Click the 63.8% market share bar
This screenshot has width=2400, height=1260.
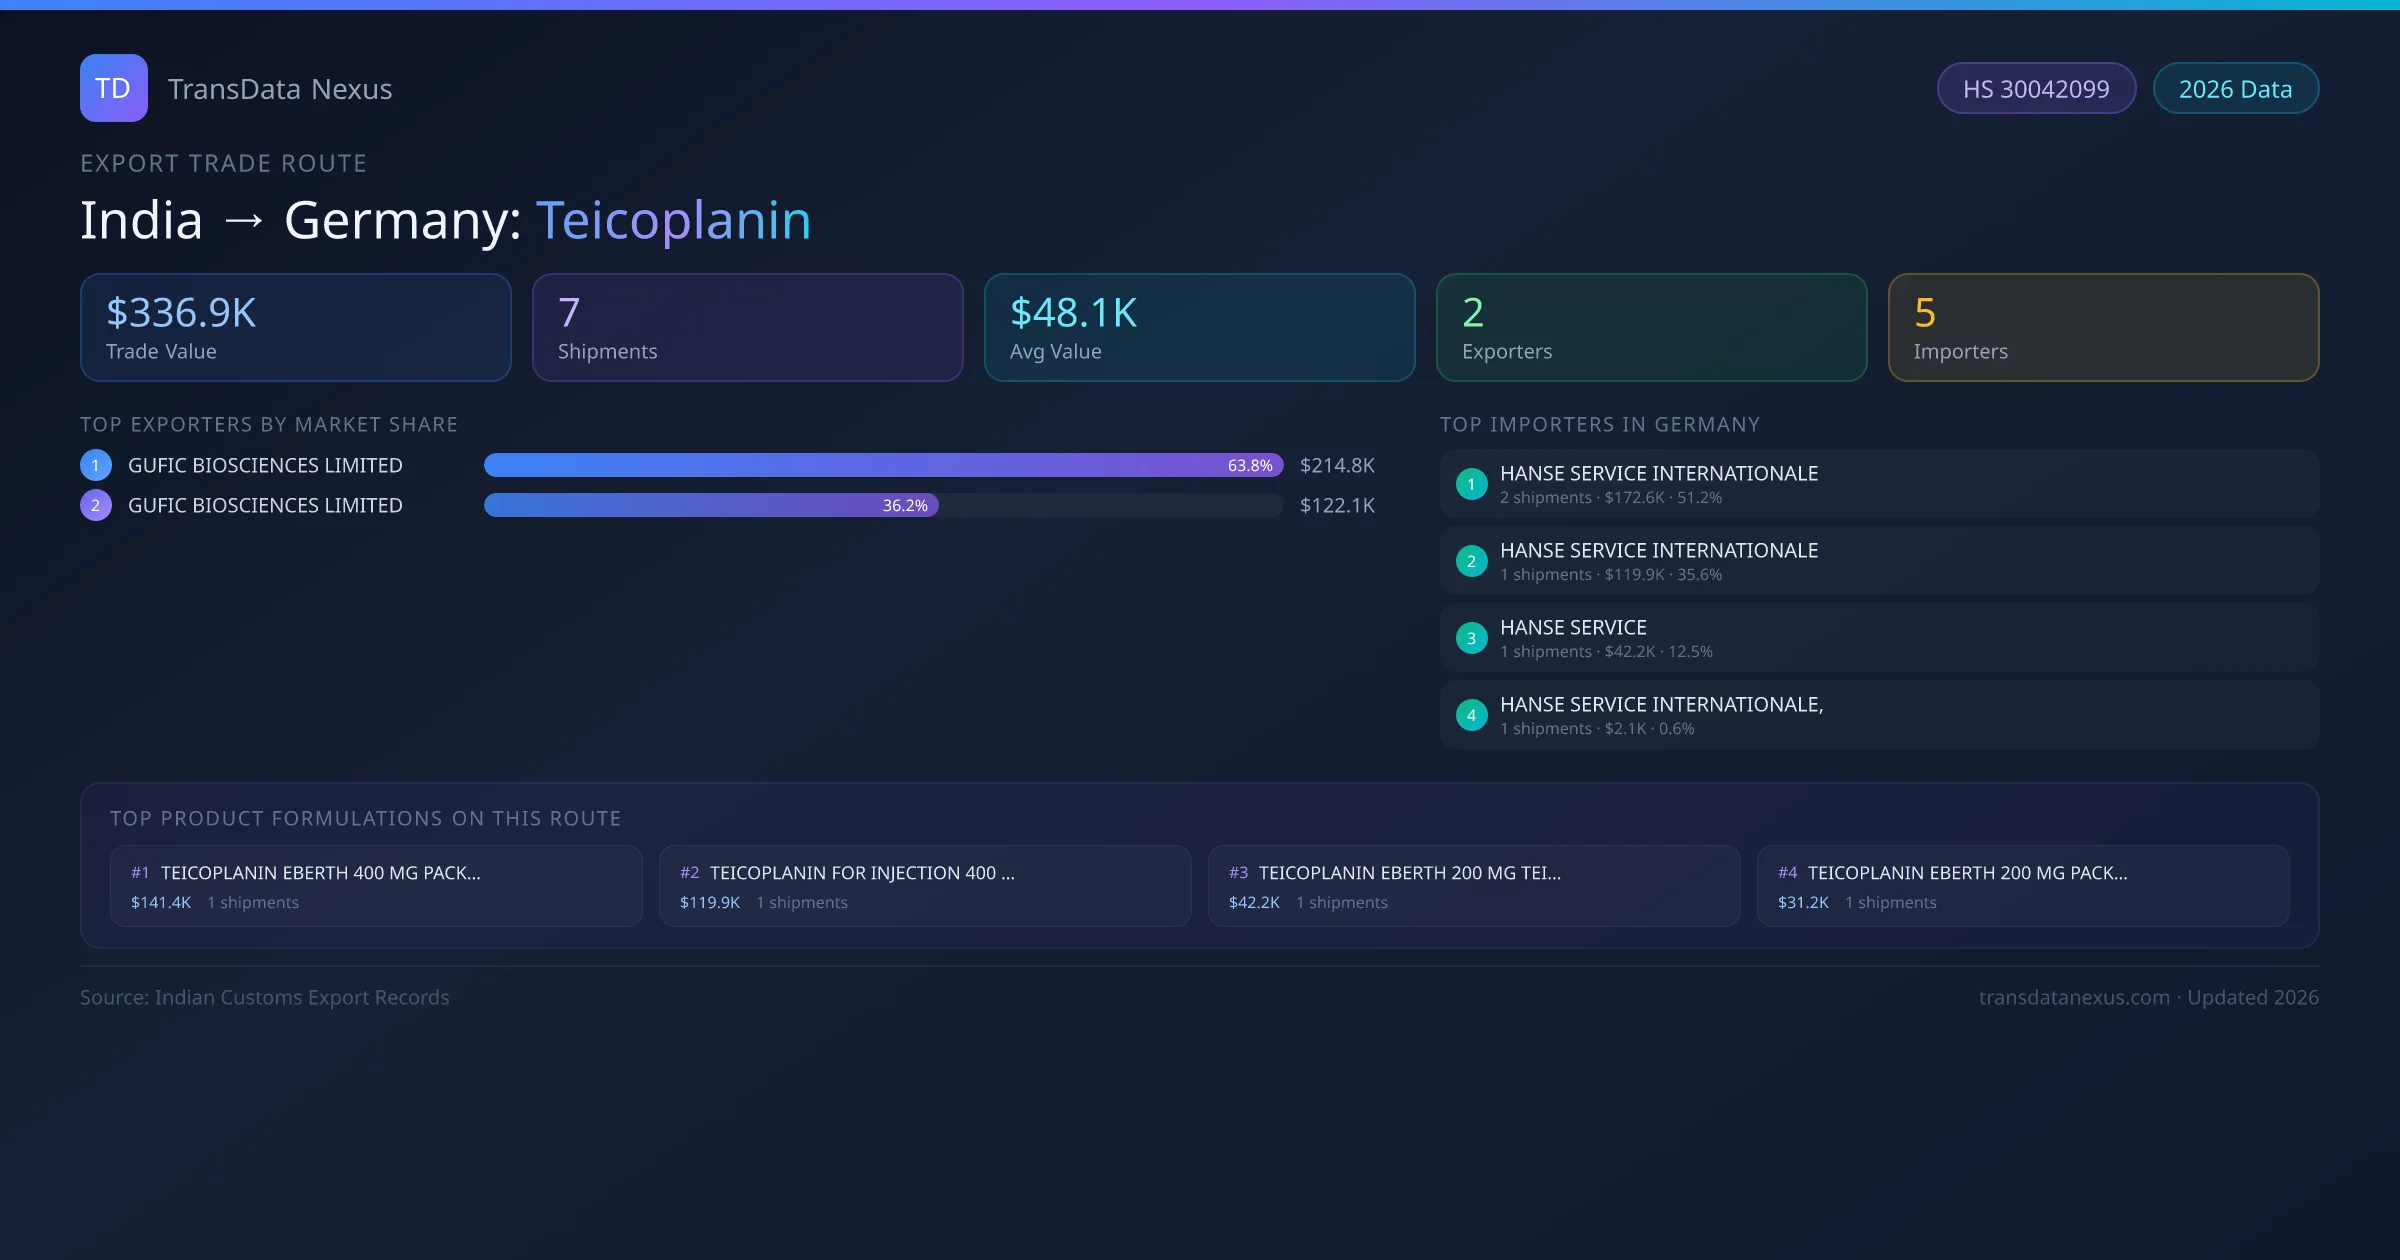coord(883,465)
